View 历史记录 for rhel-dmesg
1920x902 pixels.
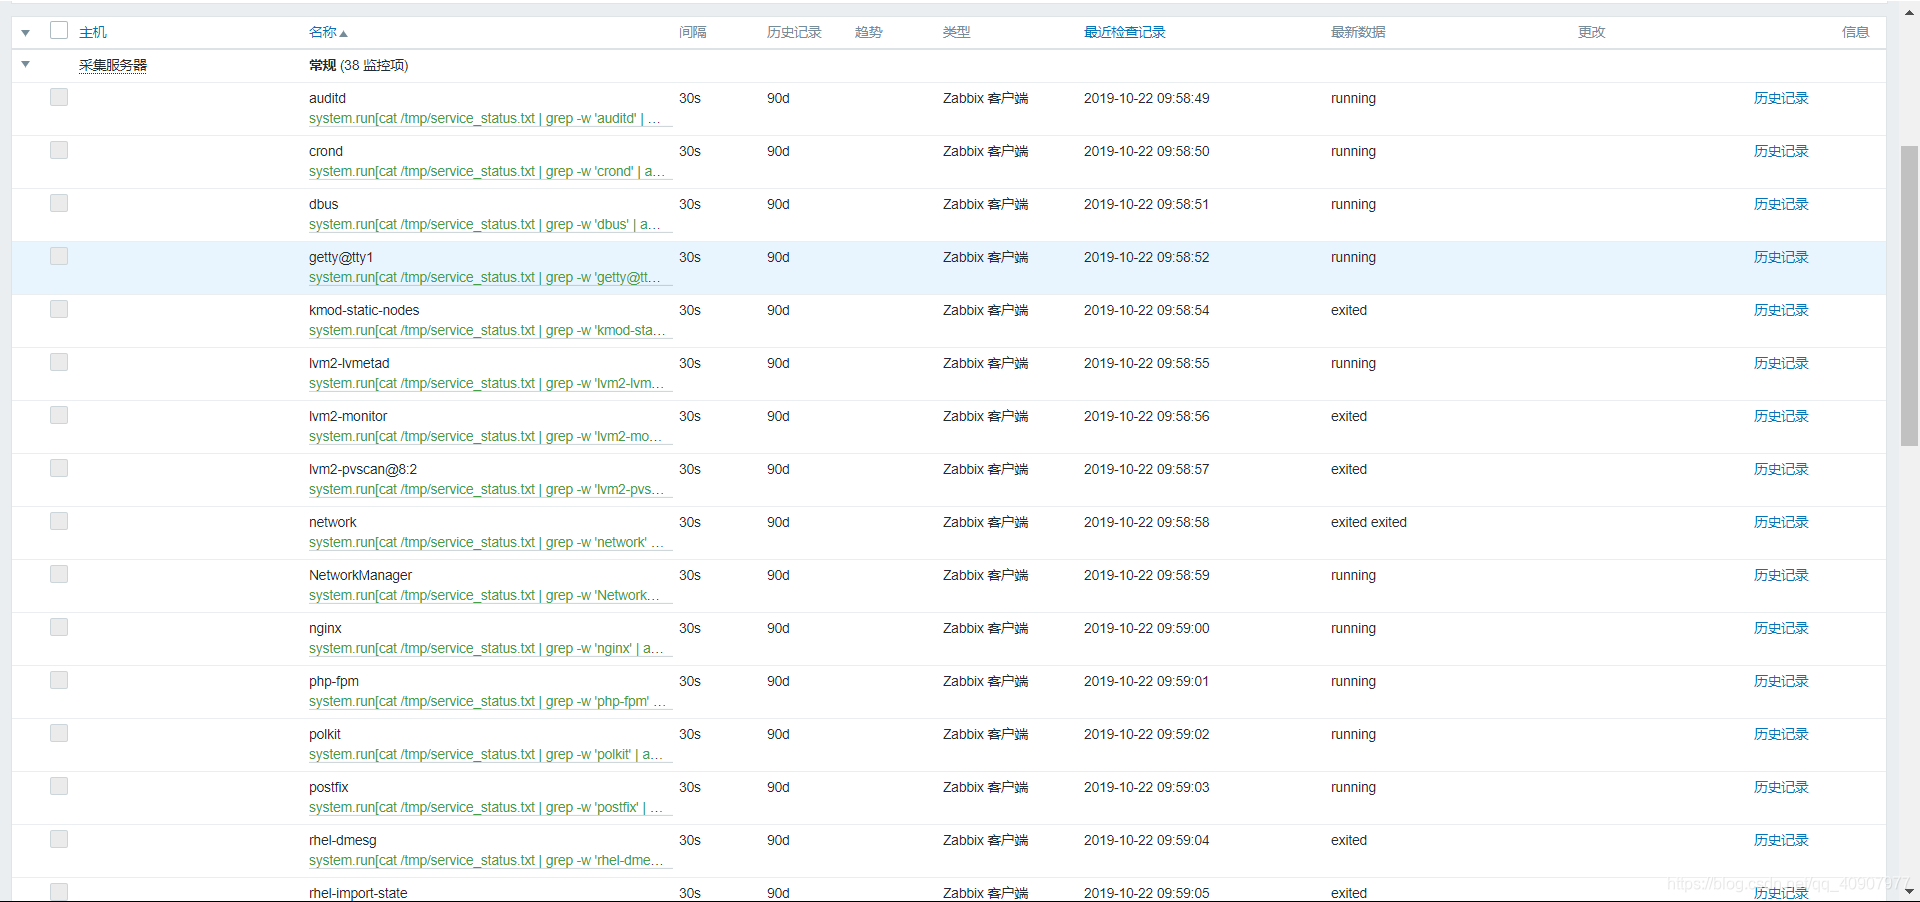coord(1781,840)
